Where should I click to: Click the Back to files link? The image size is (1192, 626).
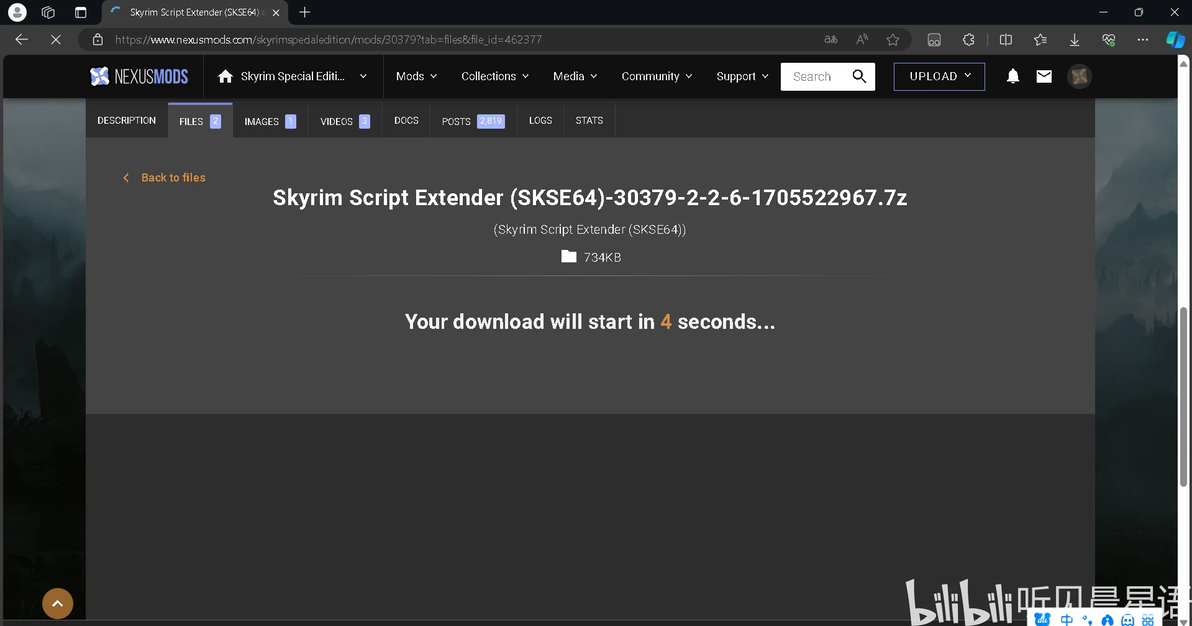(x=164, y=177)
